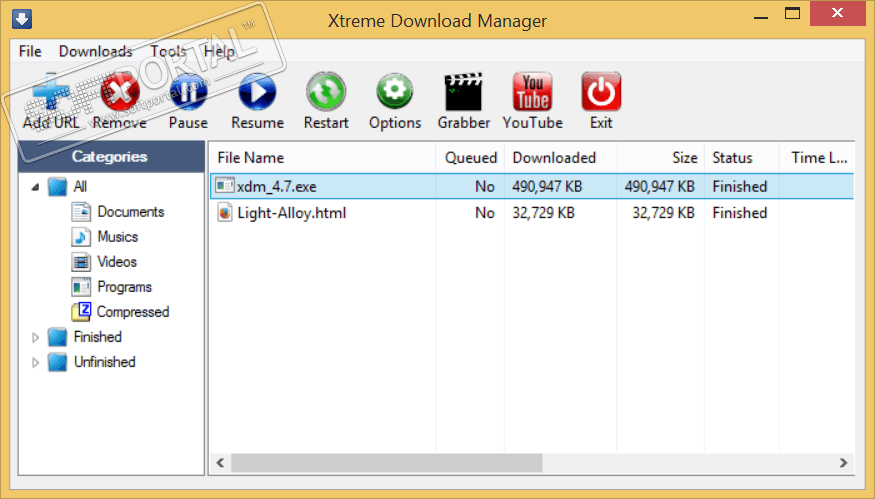Sort by Queued column header
875x499 pixels.
pos(470,158)
